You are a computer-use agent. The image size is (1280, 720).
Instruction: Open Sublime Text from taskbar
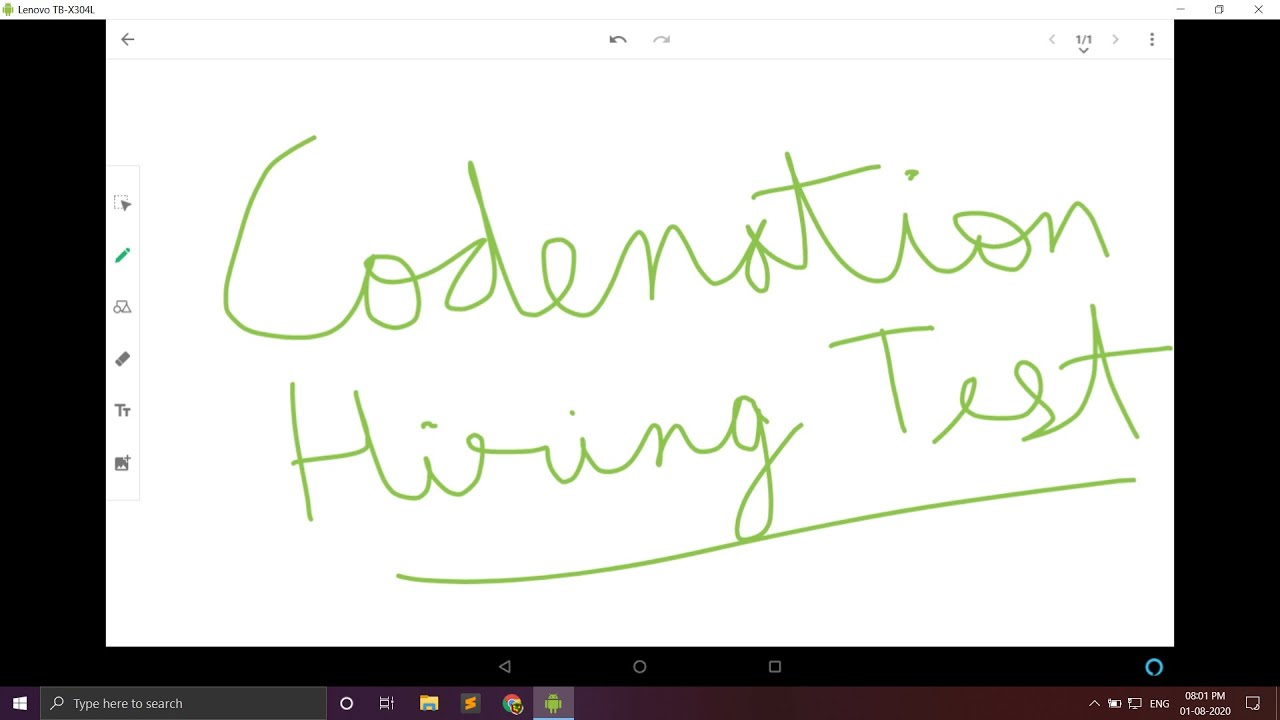click(470, 704)
